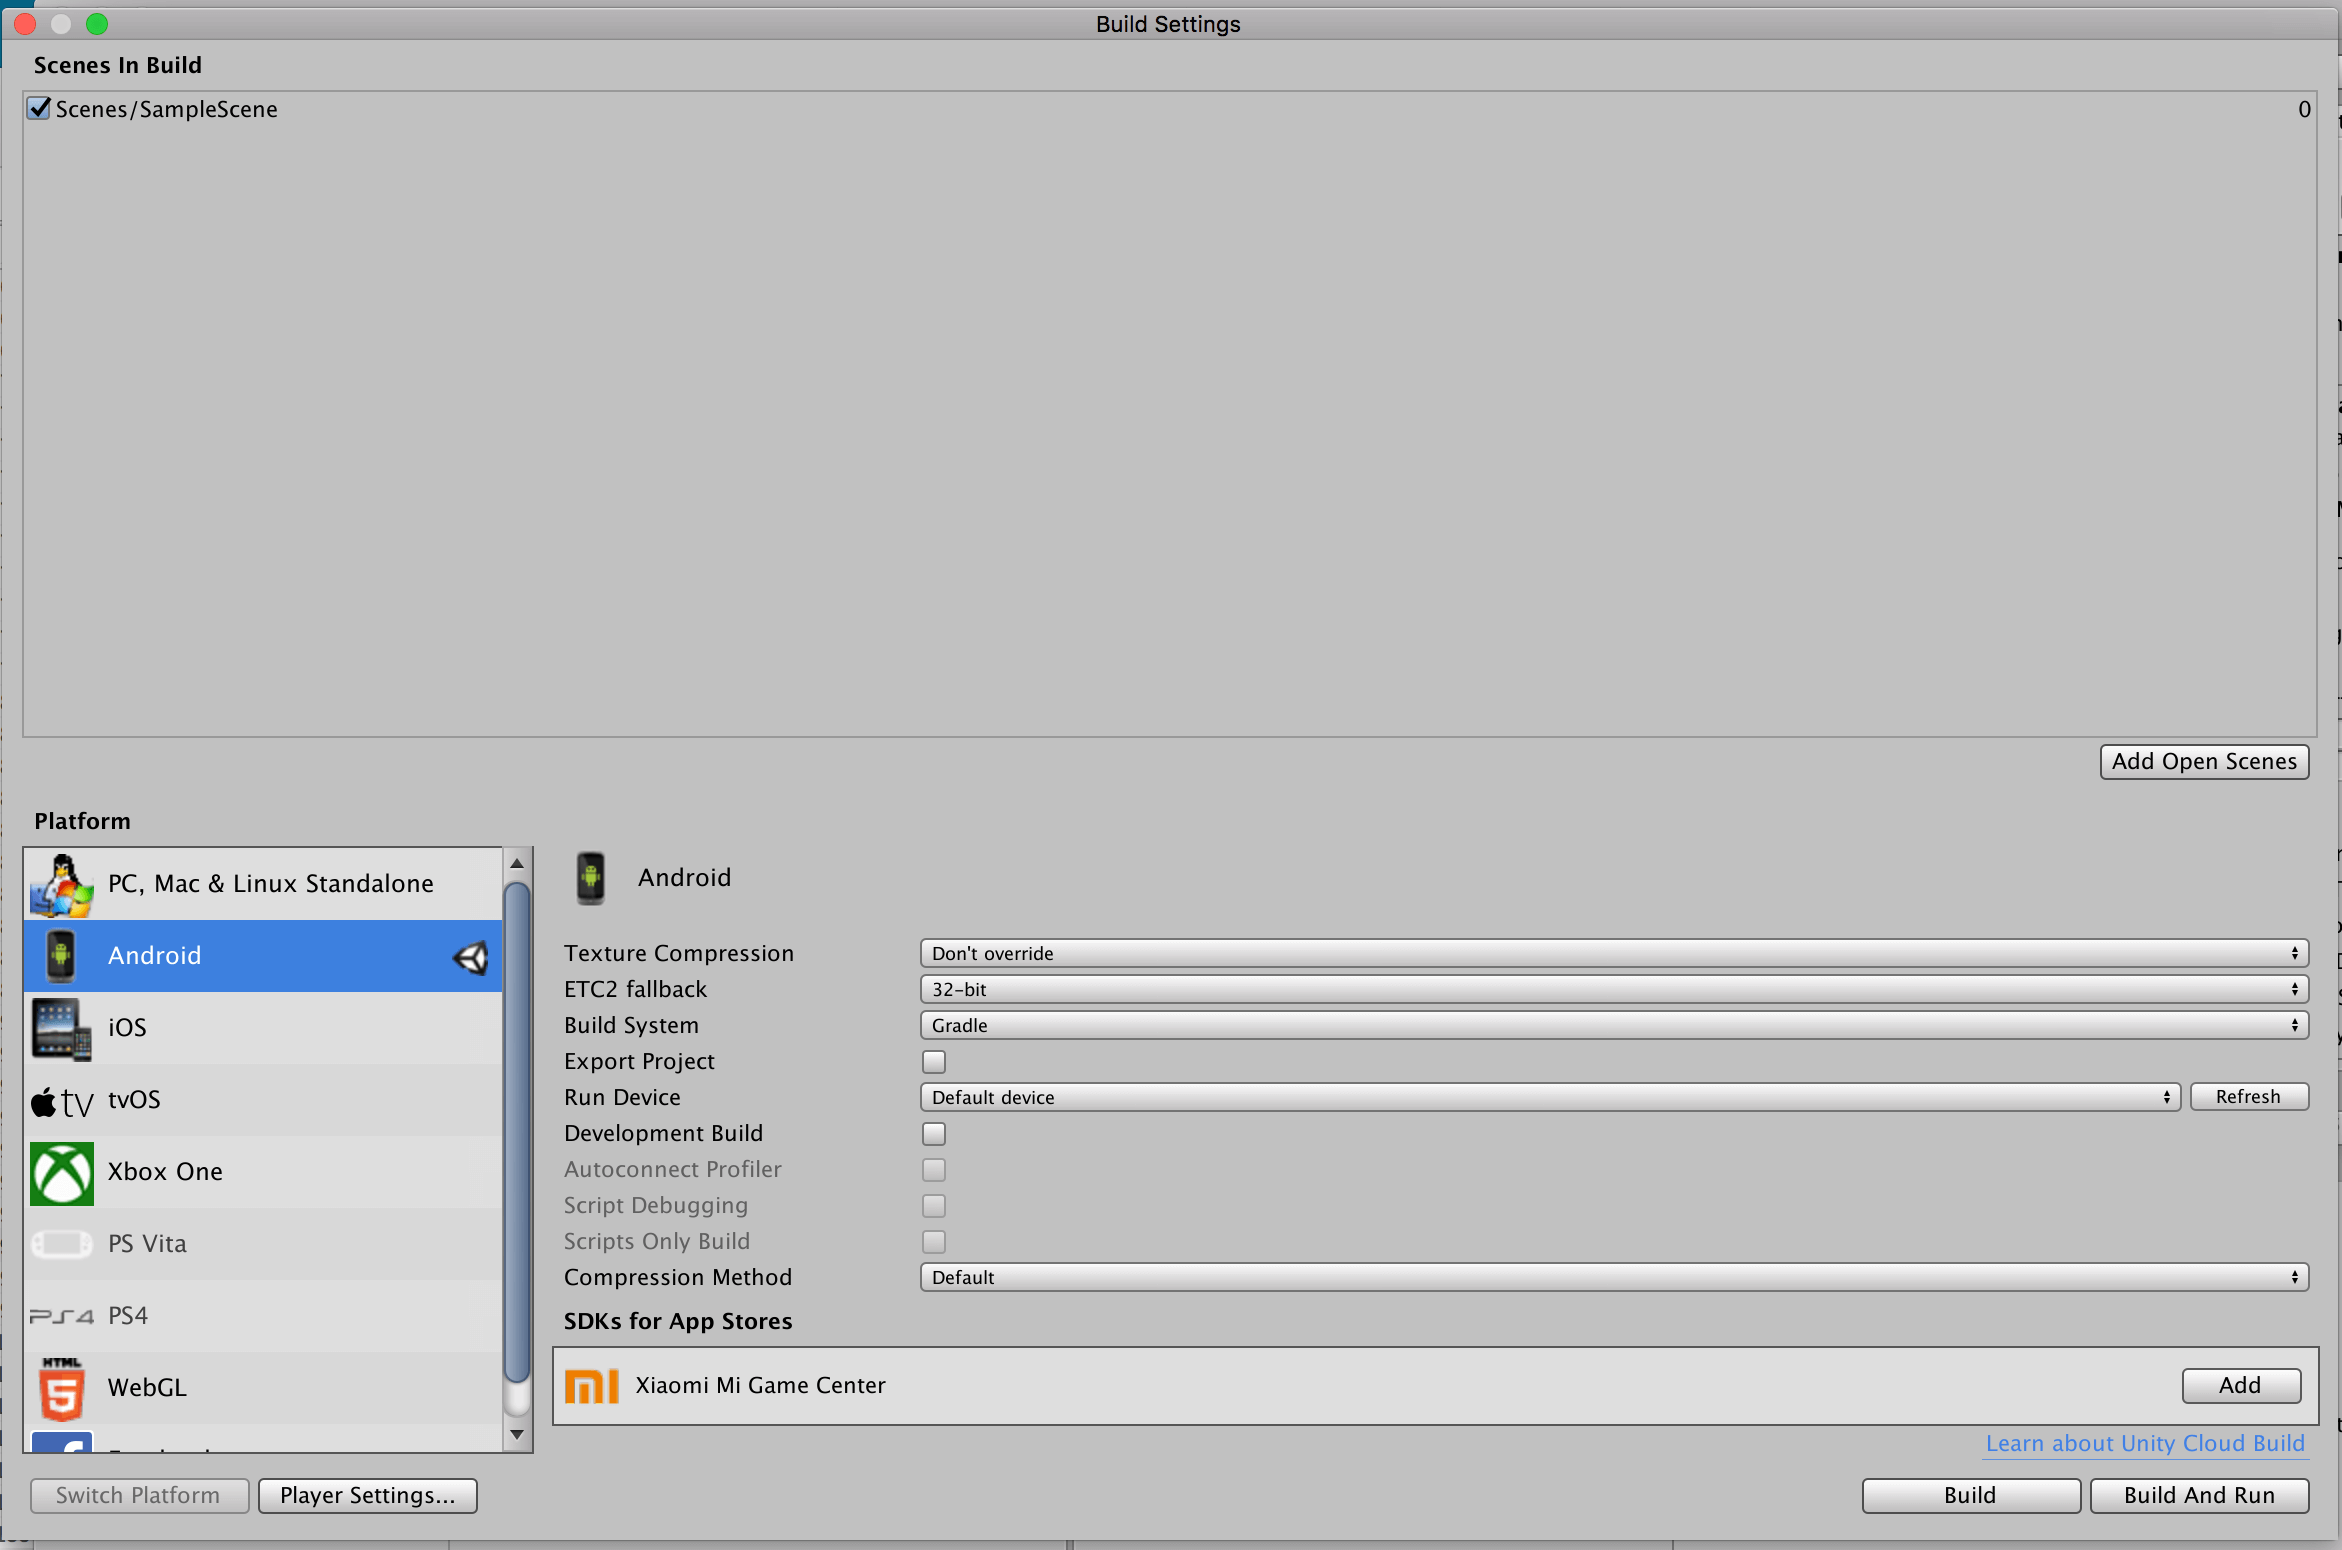This screenshot has height=1550, width=2342.
Task: Expand the Build System Gradle dropdown
Action: point(1613,1025)
